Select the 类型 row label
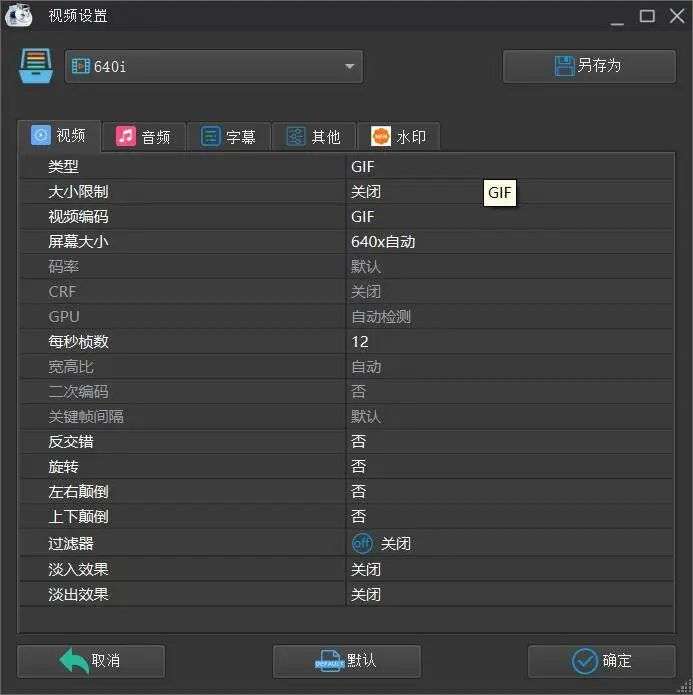Screen dimensions: 693x695 [63, 167]
